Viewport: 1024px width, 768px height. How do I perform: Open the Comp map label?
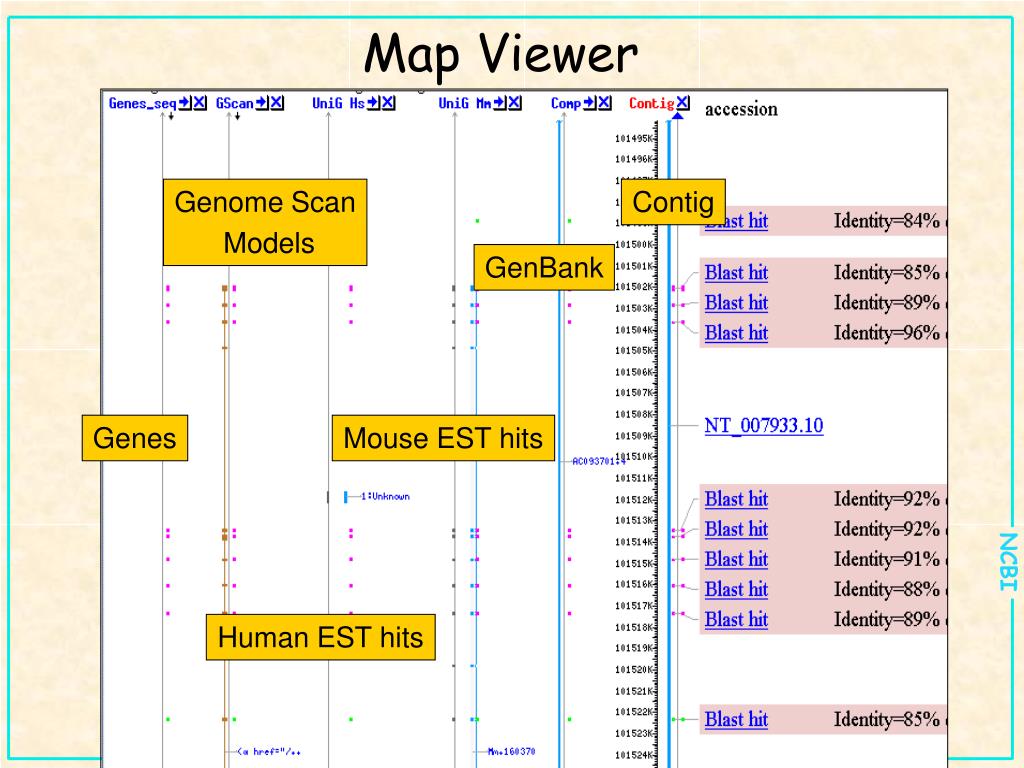coord(566,103)
